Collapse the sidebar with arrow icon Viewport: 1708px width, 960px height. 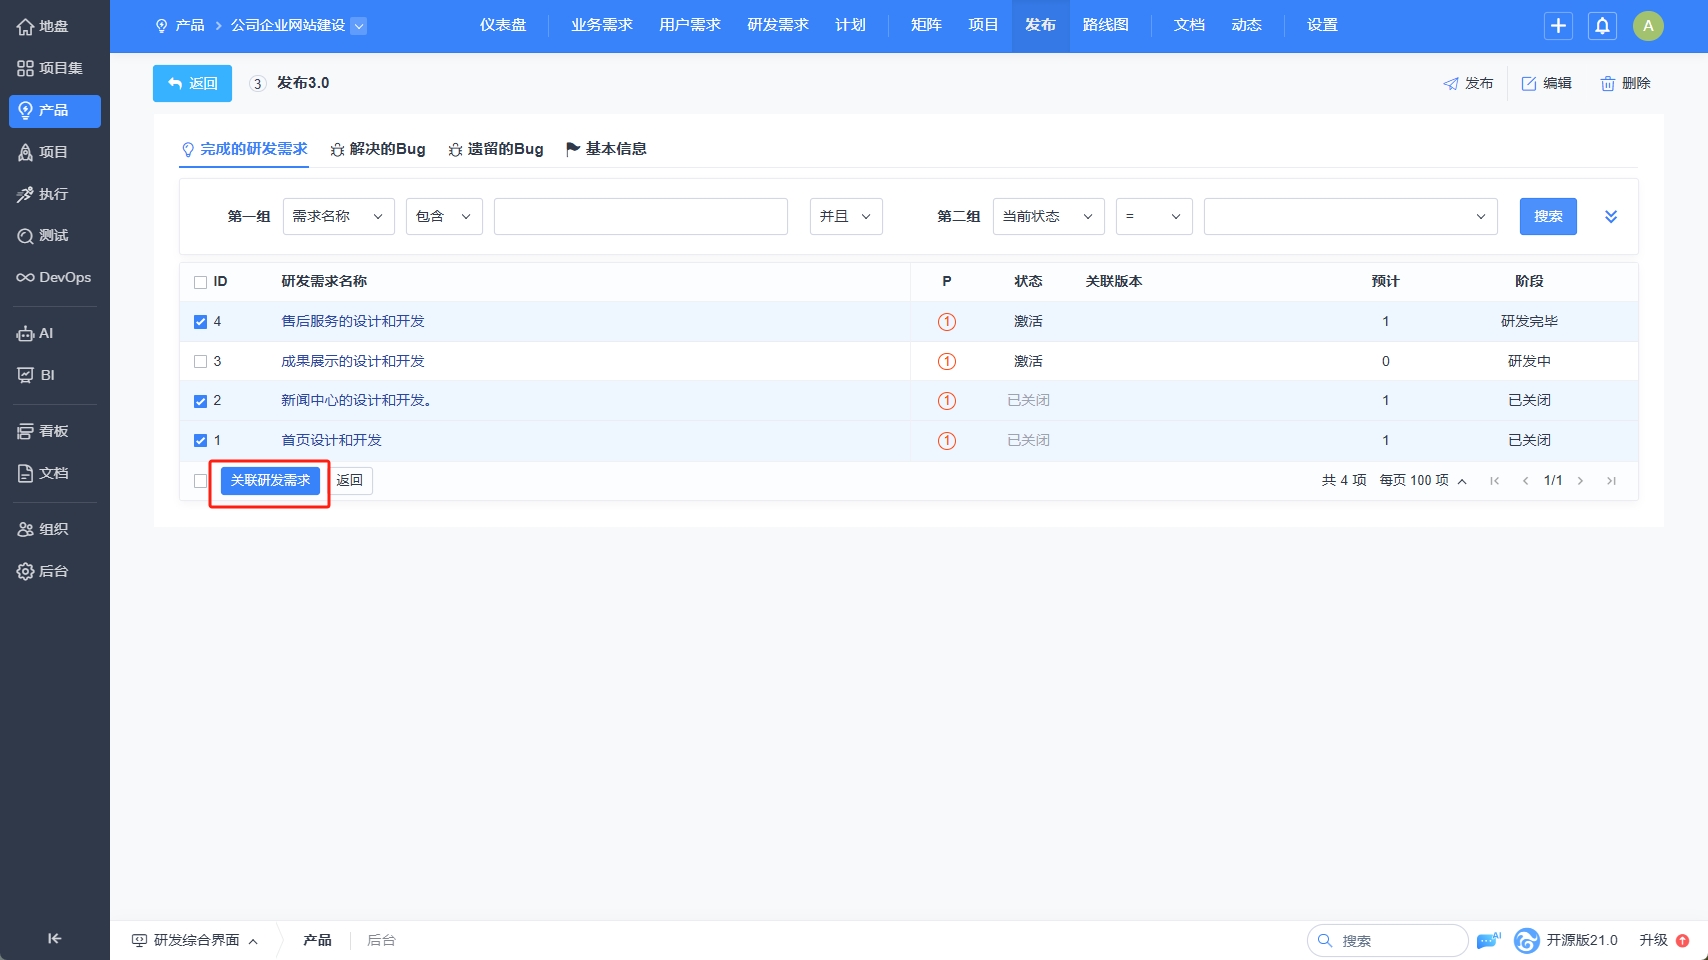54,938
